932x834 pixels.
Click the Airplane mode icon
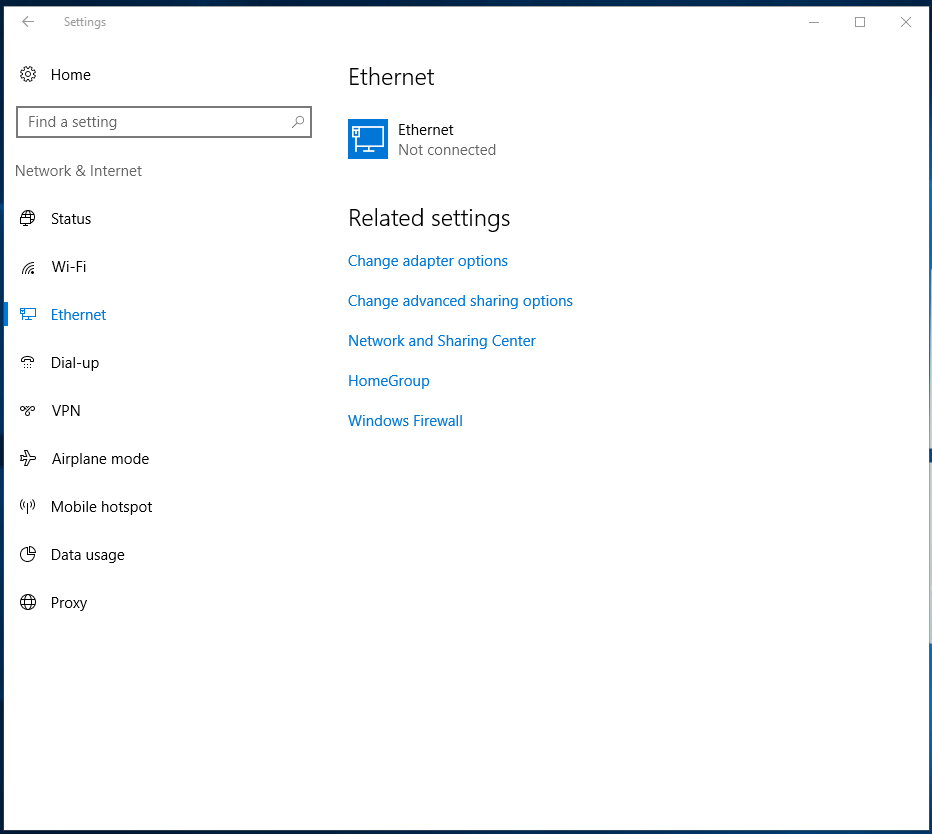[x=28, y=458]
